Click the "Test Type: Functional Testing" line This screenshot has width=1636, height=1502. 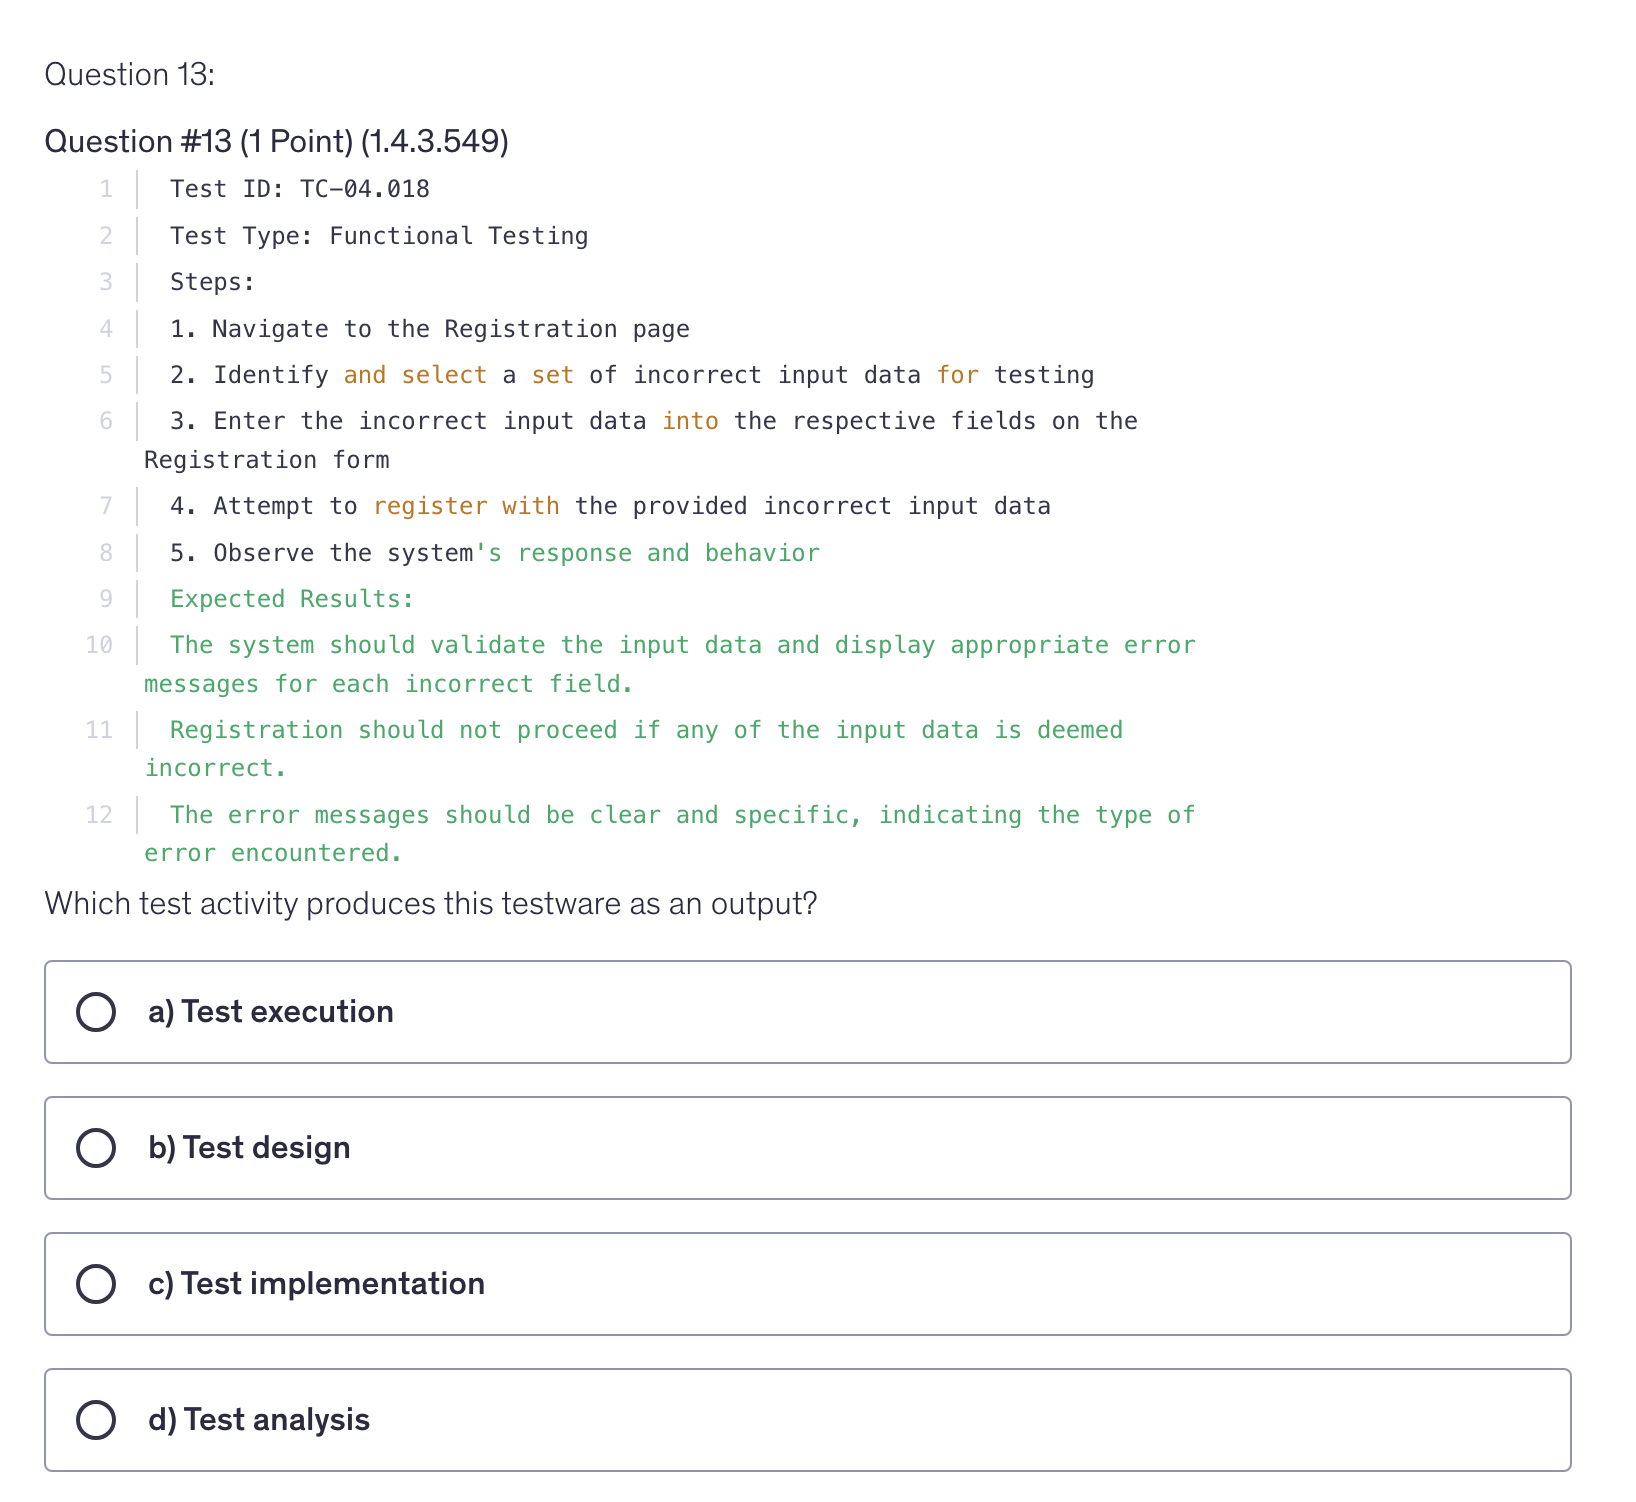[379, 236]
